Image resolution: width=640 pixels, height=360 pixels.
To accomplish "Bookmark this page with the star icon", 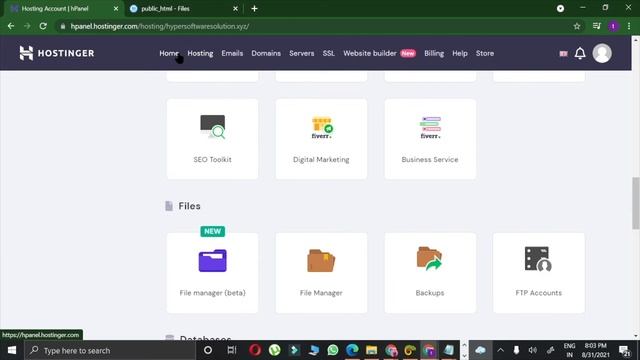I will (577, 26).
